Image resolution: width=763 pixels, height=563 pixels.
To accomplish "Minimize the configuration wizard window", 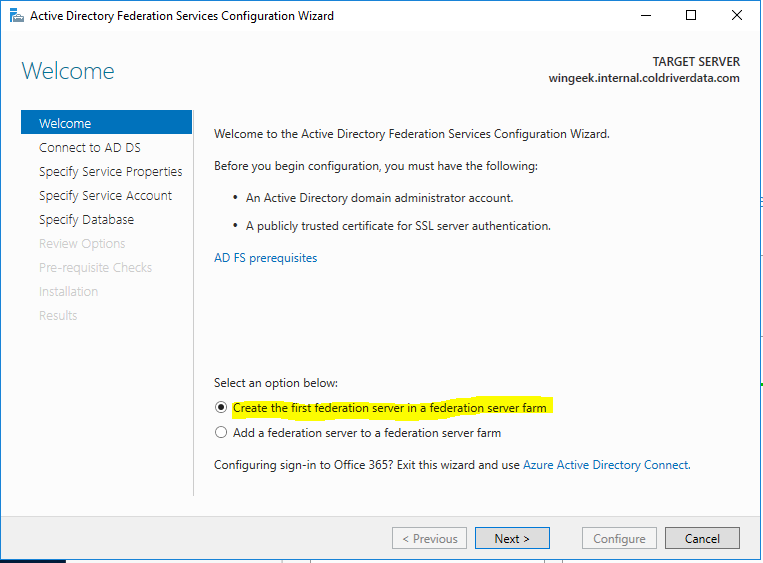I will (x=644, y=15).
